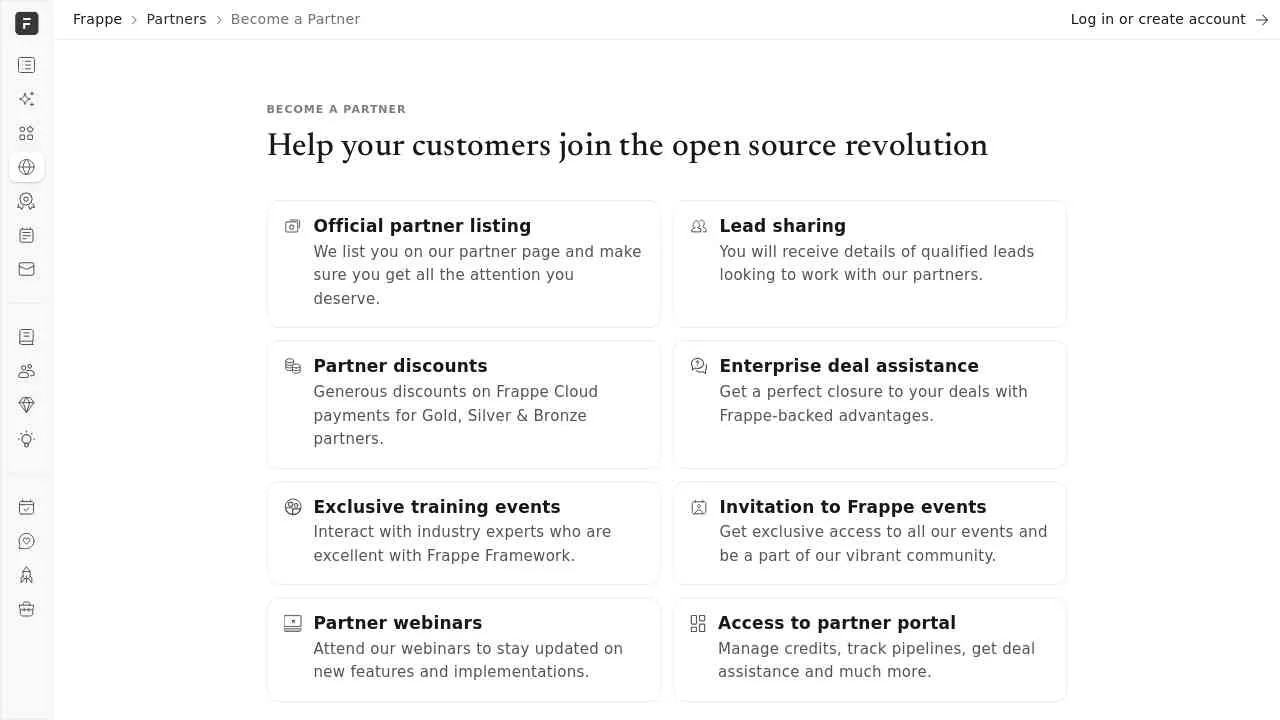
Task: Select the diamond icon in the sidebar
Action: pos(26,405)
